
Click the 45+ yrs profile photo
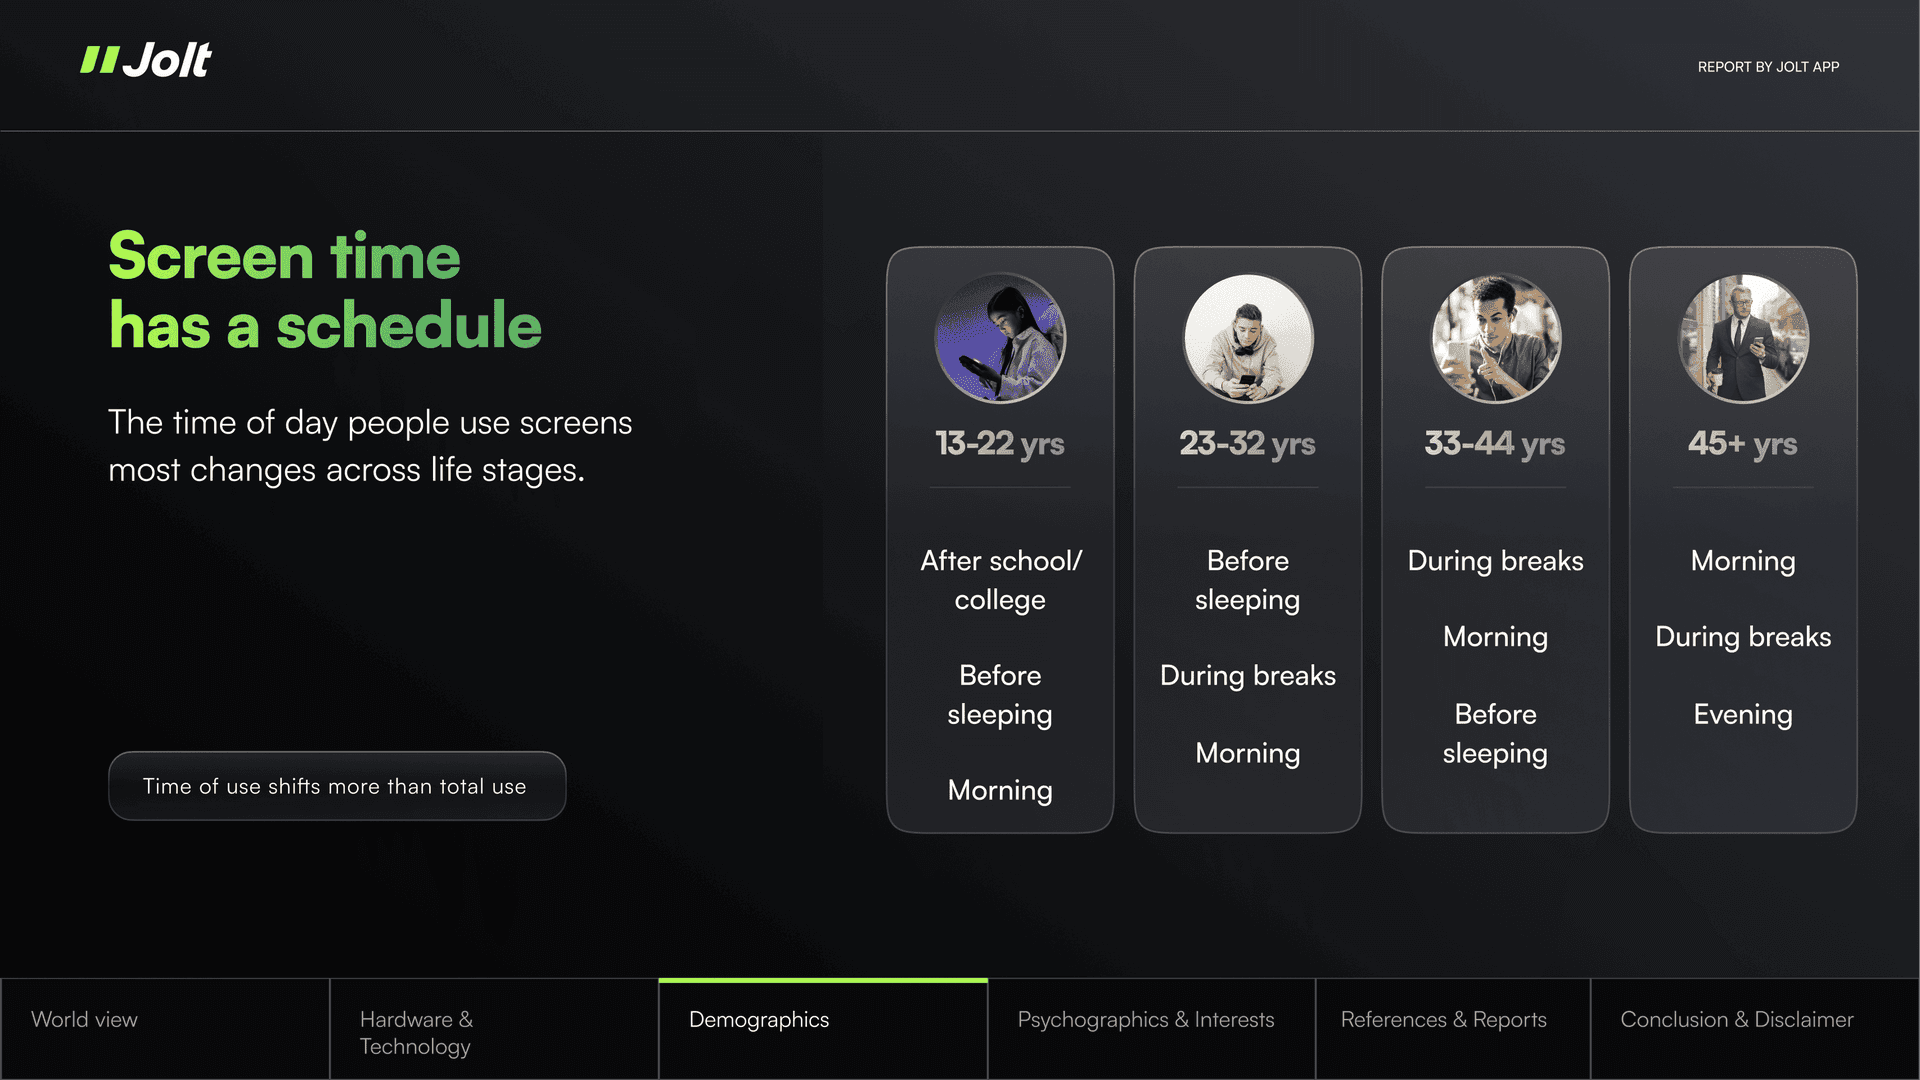[x=1743, y=339]
